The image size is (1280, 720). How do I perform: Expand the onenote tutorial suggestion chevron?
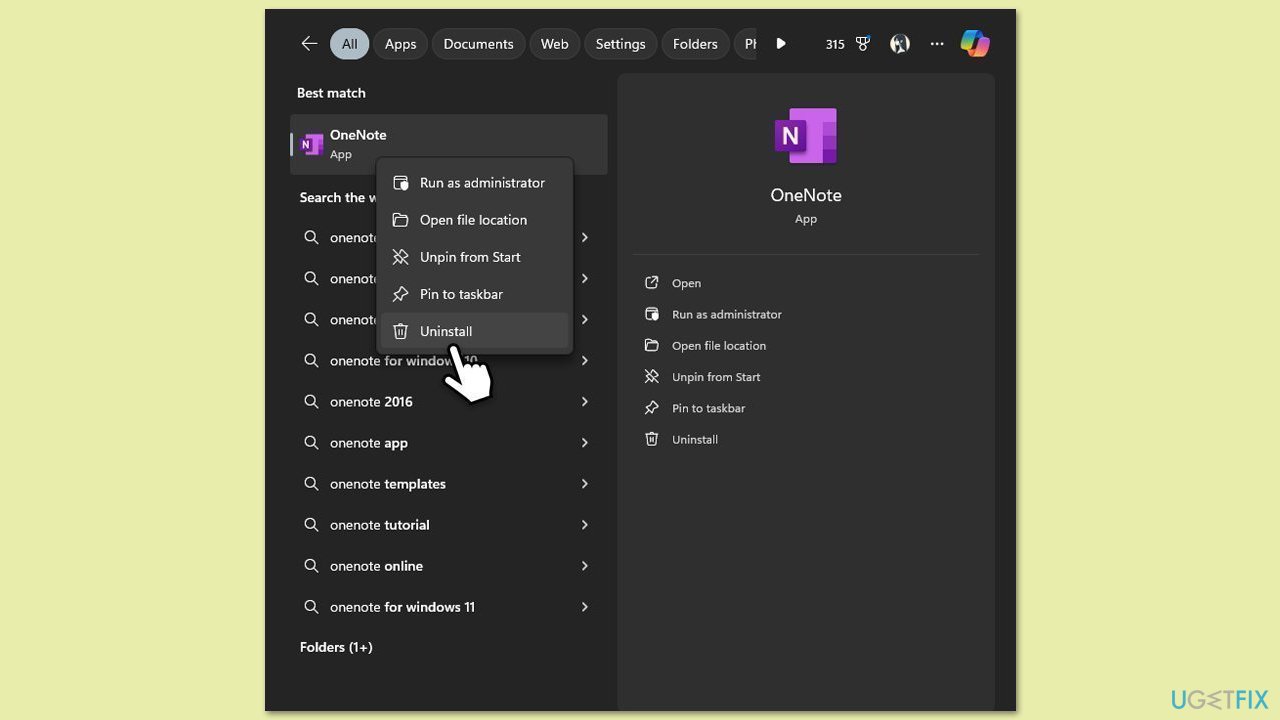coord(585,525)
